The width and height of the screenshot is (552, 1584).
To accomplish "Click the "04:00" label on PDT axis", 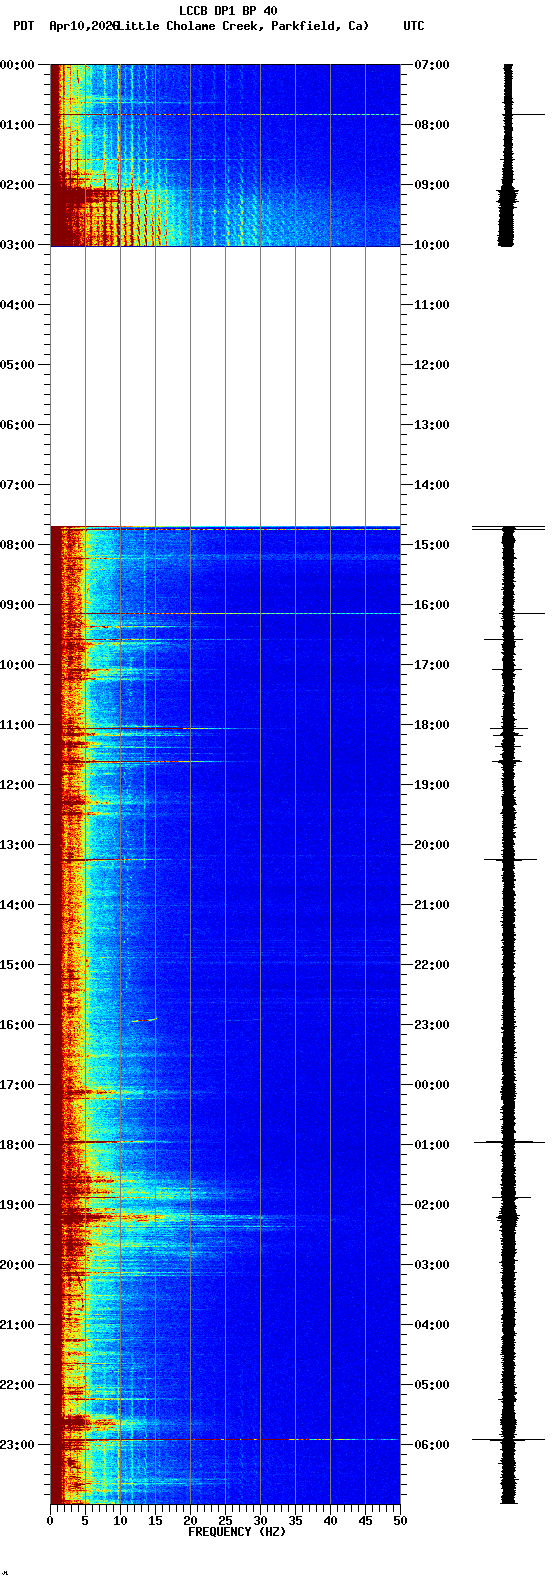I will pos(17,305).
